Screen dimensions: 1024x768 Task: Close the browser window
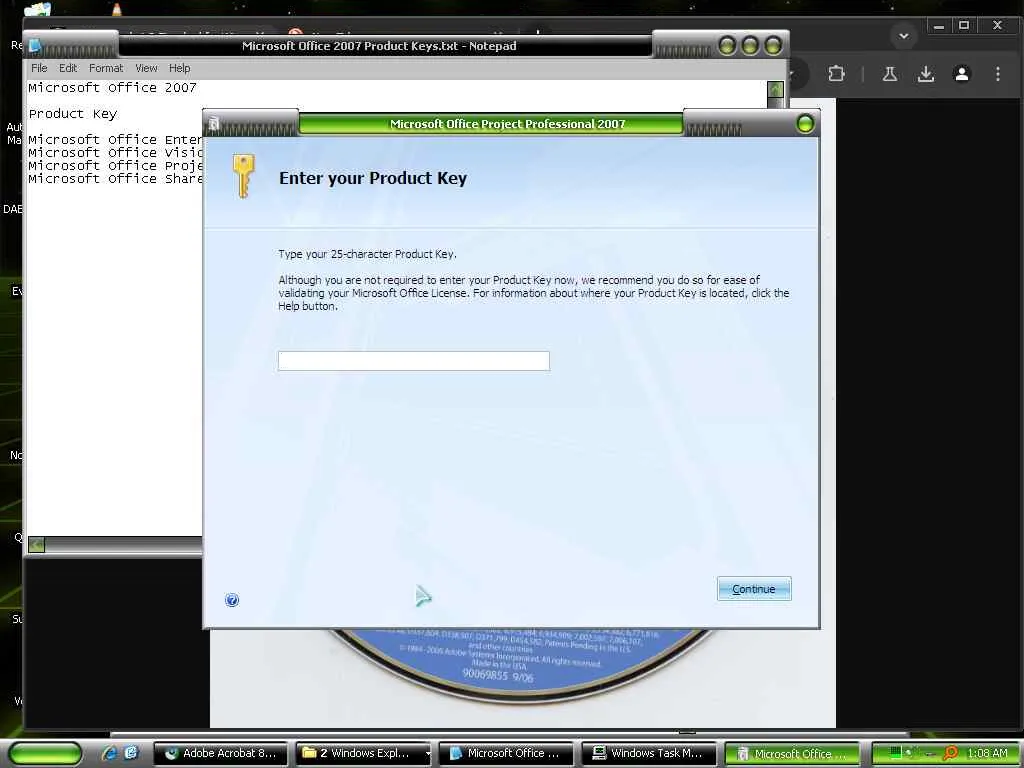point(997,26)
